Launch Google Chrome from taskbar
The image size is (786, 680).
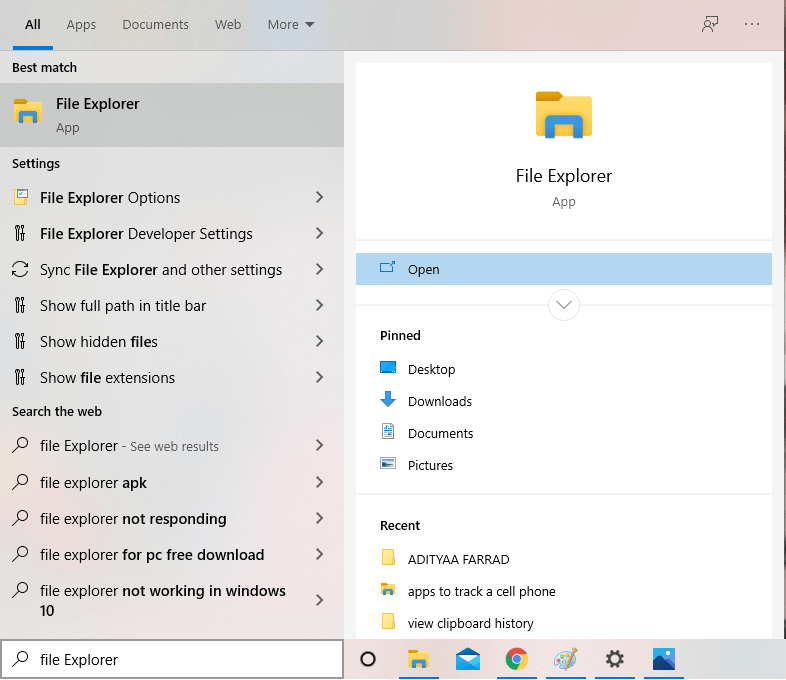516,659
